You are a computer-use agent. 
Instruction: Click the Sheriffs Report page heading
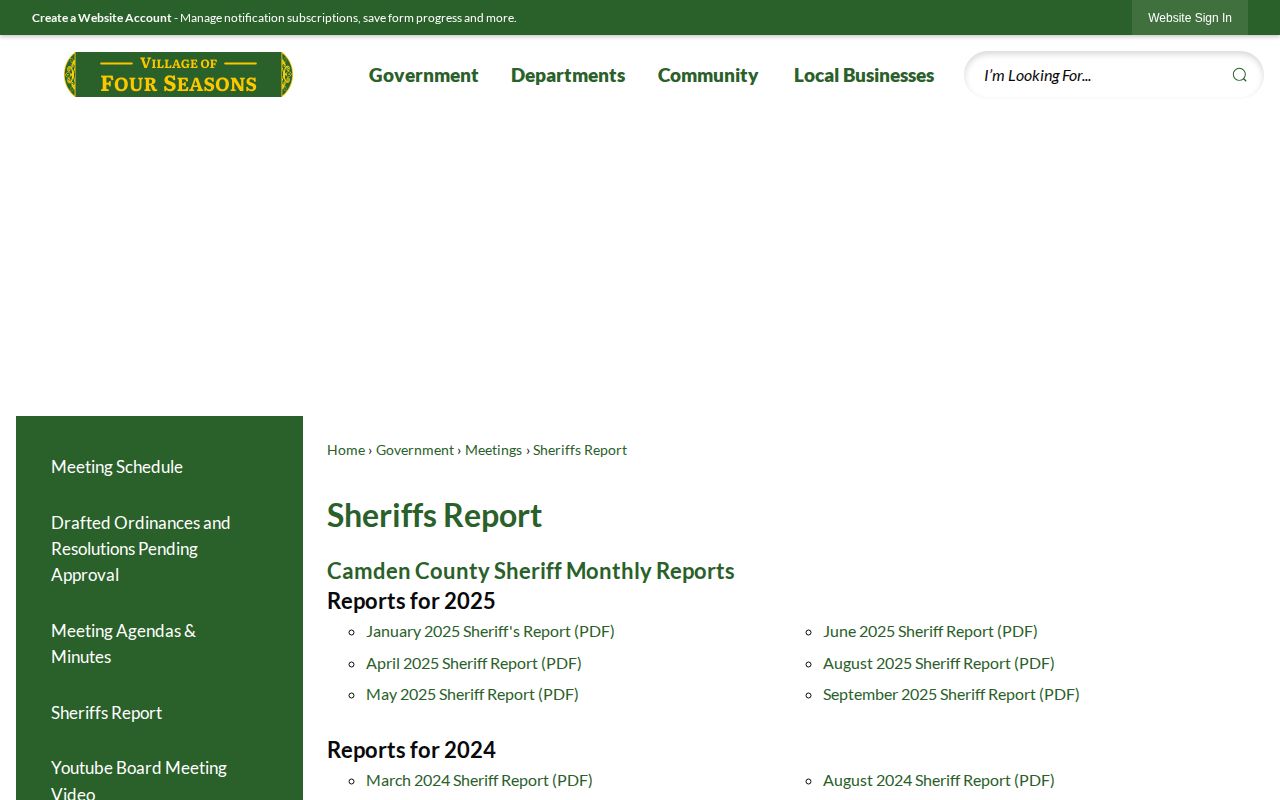tap(434, 516)
